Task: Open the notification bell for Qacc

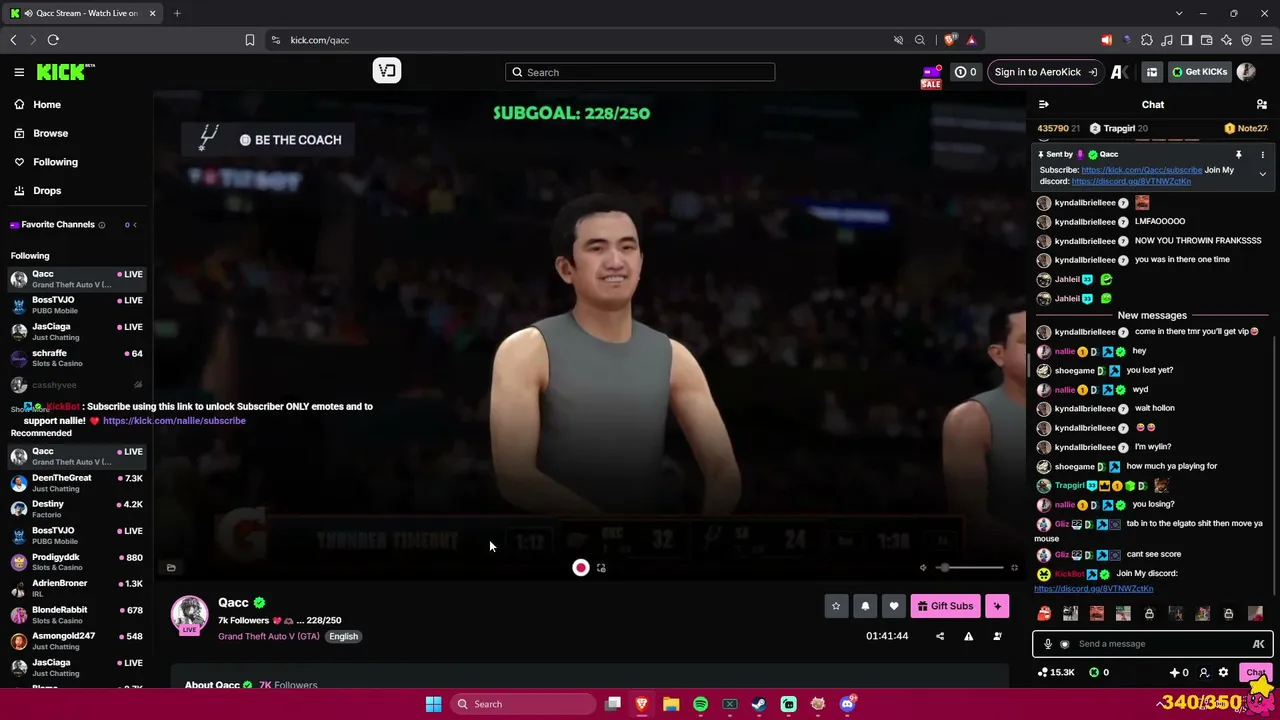Action: point(865,606)
